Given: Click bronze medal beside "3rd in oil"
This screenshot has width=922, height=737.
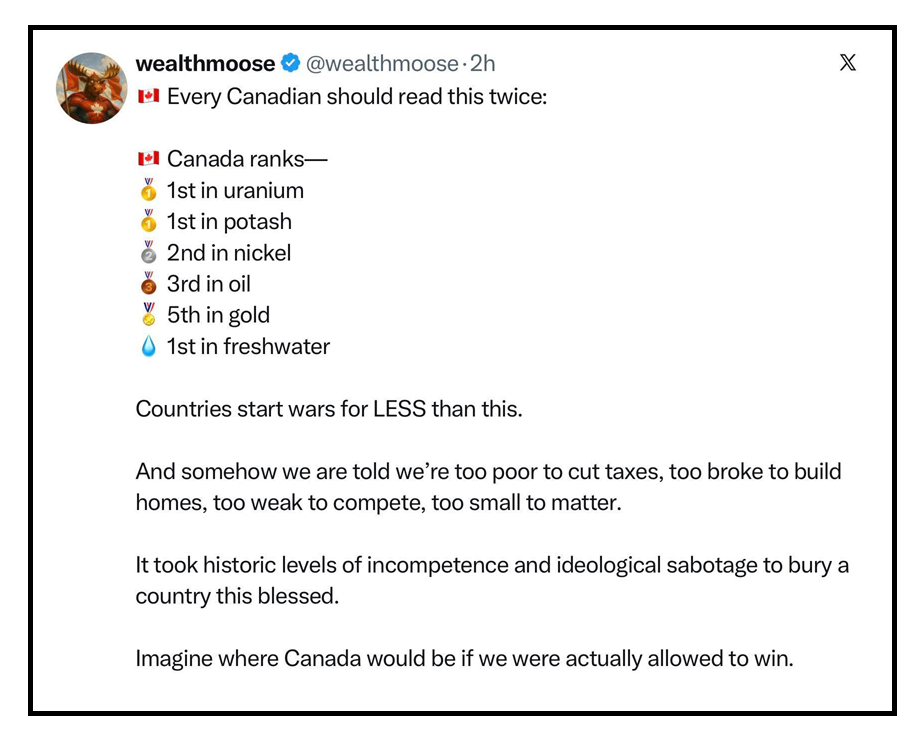Looking at the screenshot, I should (149, 284).
